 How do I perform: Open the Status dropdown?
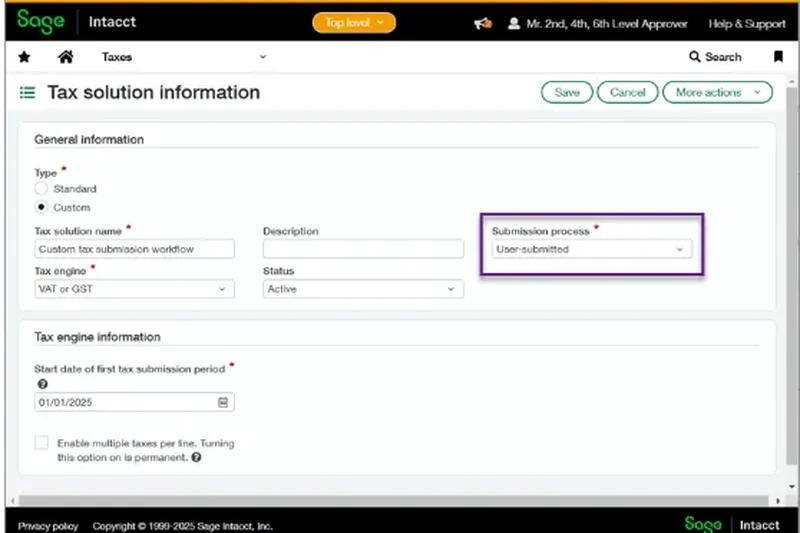click(x=363, y=289)
